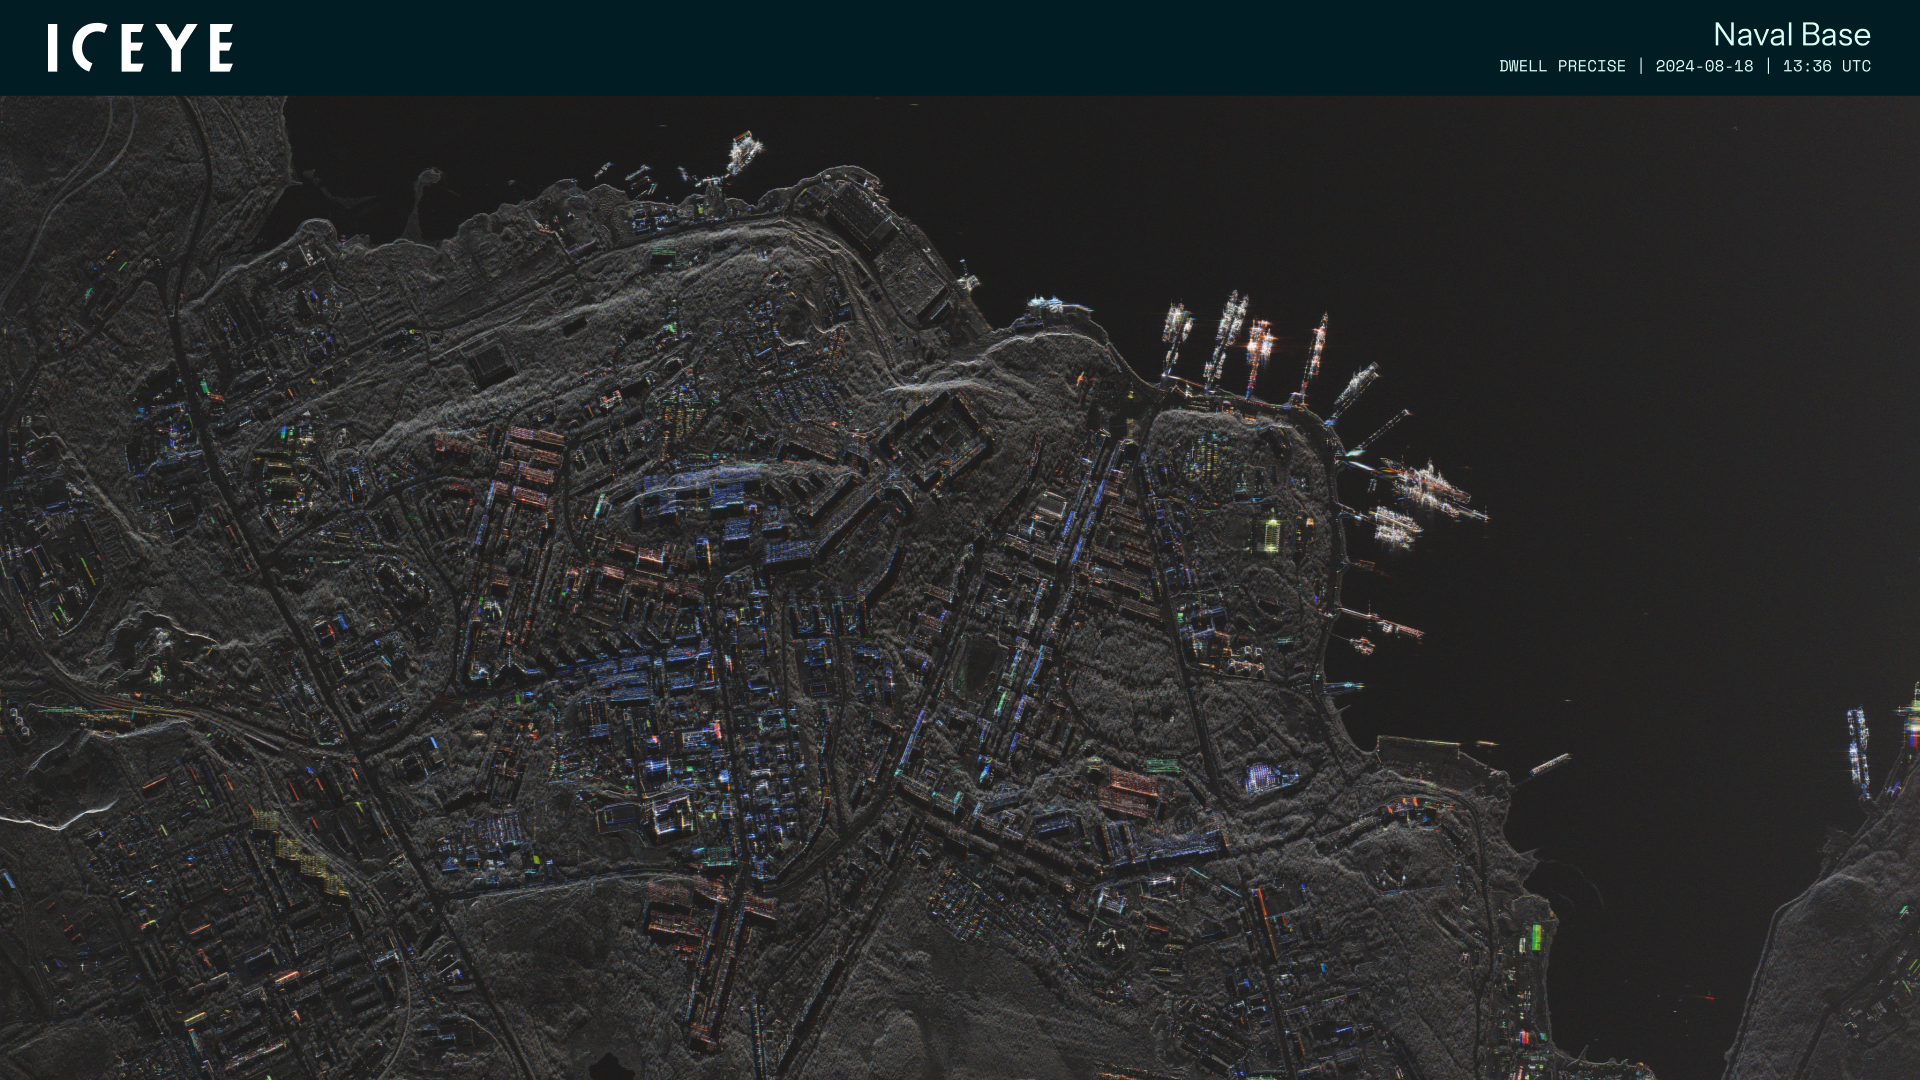This screenshot has height=1080, width=1920.
Task: Click the ICEYE logo
Action: tap(140, 48)
